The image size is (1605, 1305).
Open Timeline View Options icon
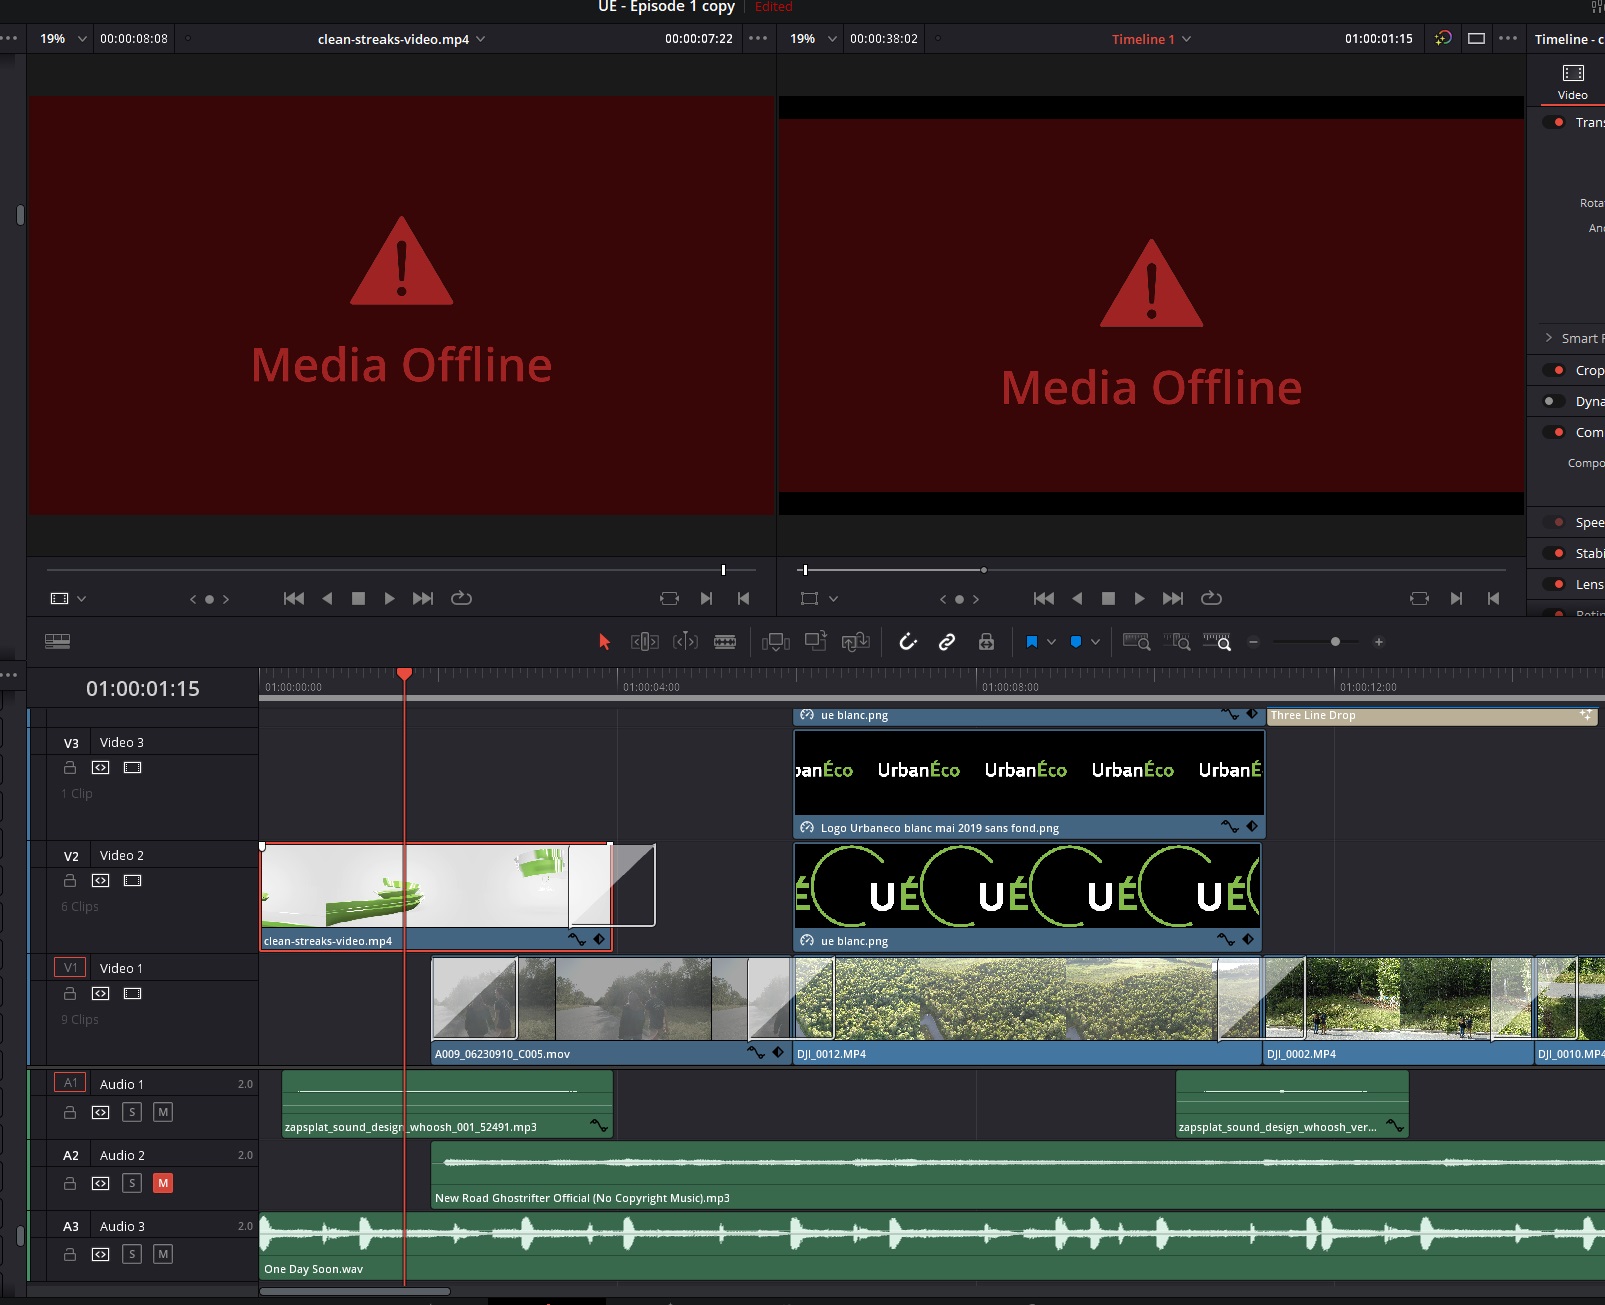(x=58, y=642)
